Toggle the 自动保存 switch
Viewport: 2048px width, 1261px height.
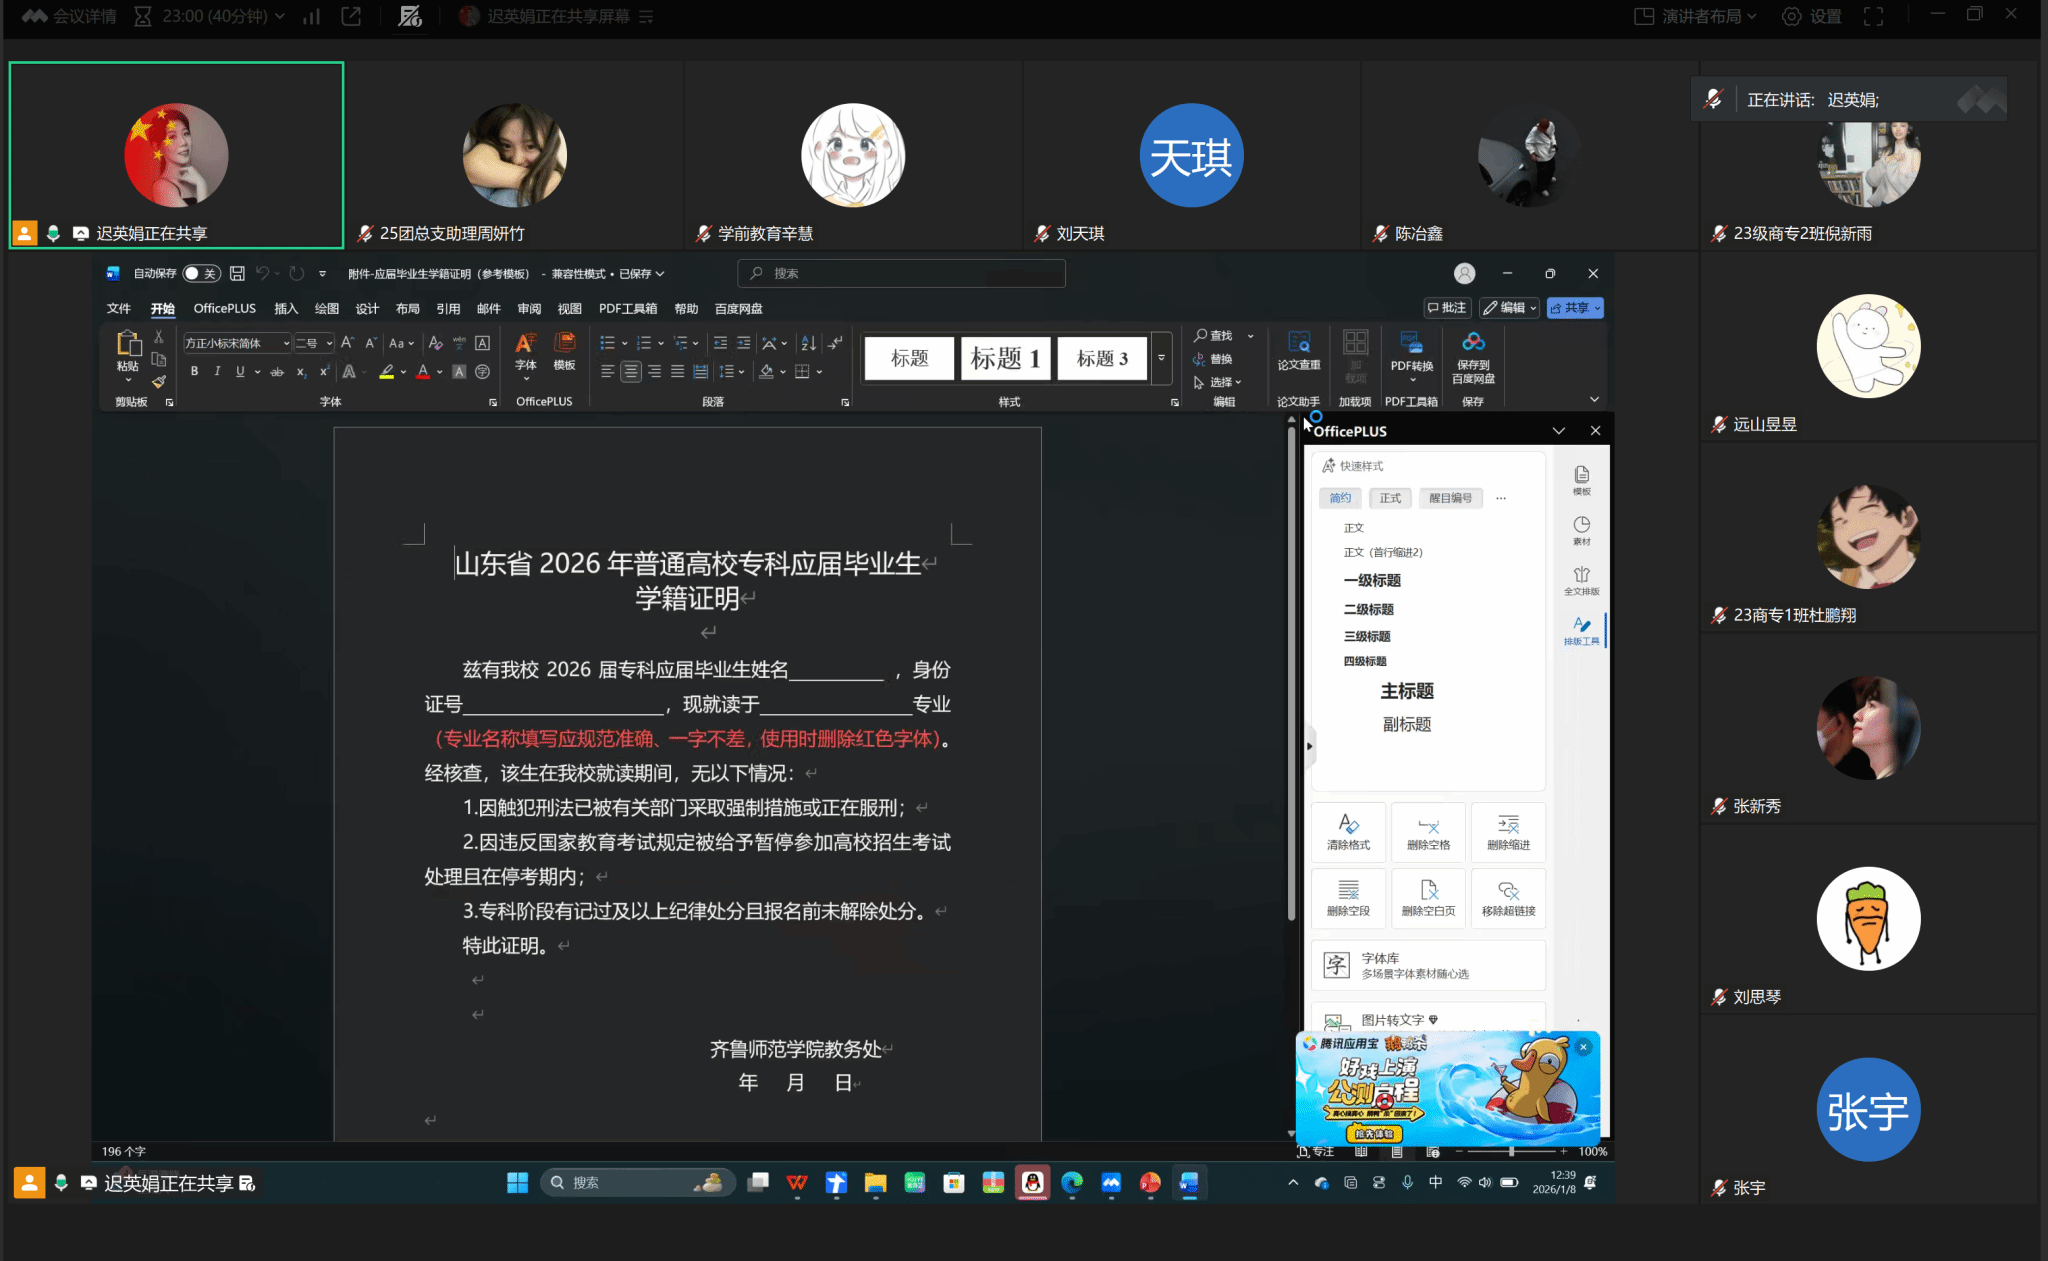coord(201,273)
